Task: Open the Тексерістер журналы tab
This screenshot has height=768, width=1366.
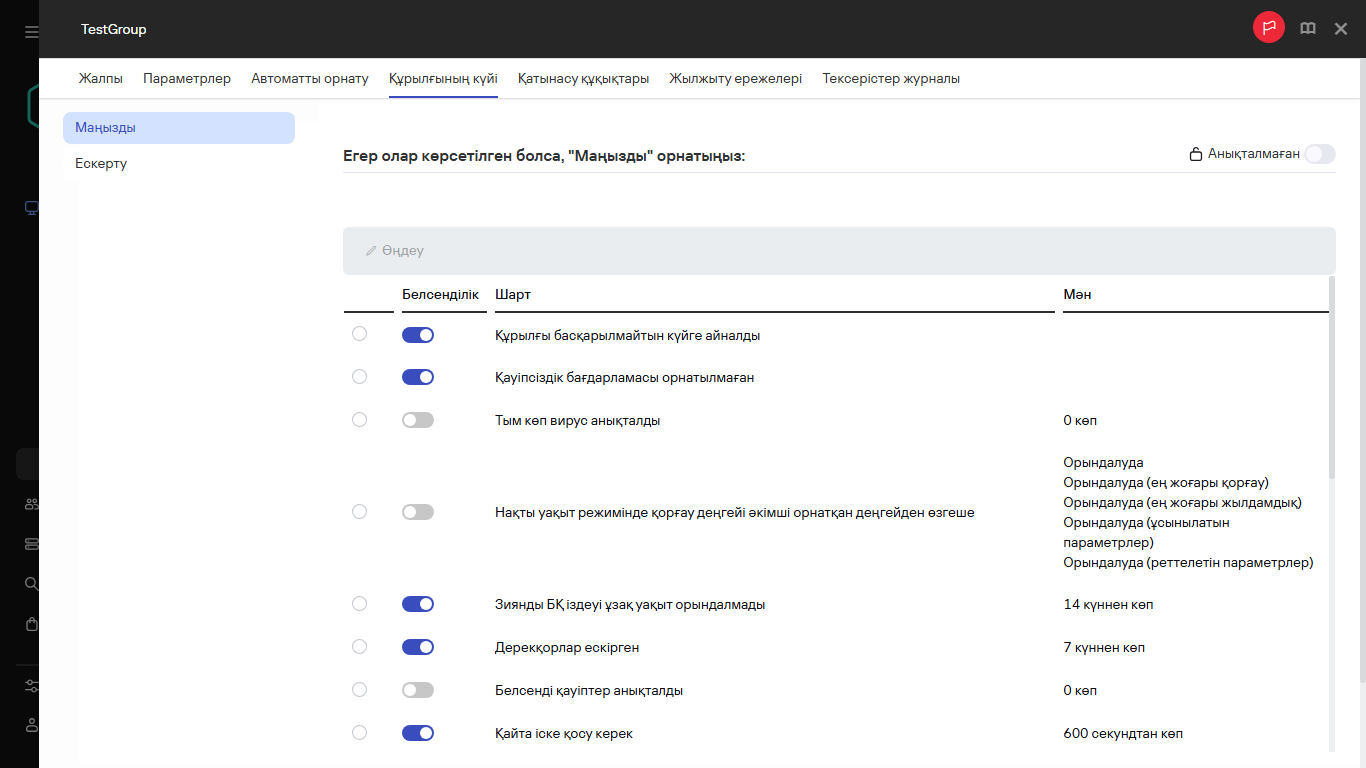Action: 891,79
